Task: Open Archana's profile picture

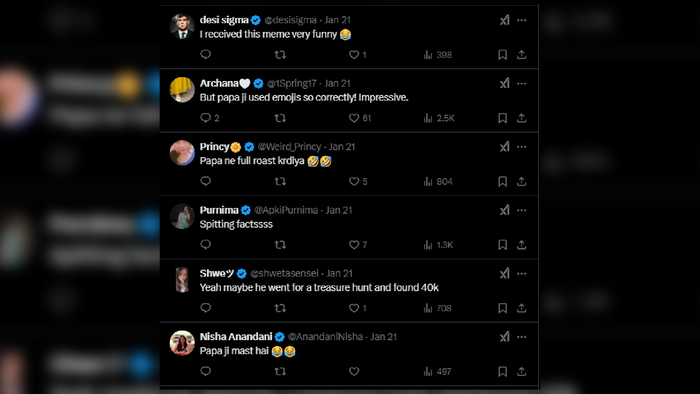Action: click(182, 90)
